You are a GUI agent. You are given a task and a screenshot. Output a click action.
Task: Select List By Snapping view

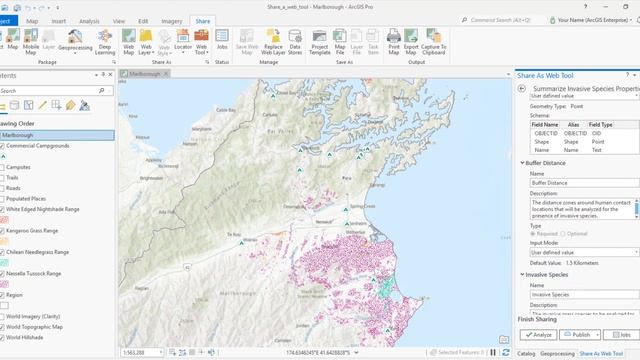click(56, 106)
